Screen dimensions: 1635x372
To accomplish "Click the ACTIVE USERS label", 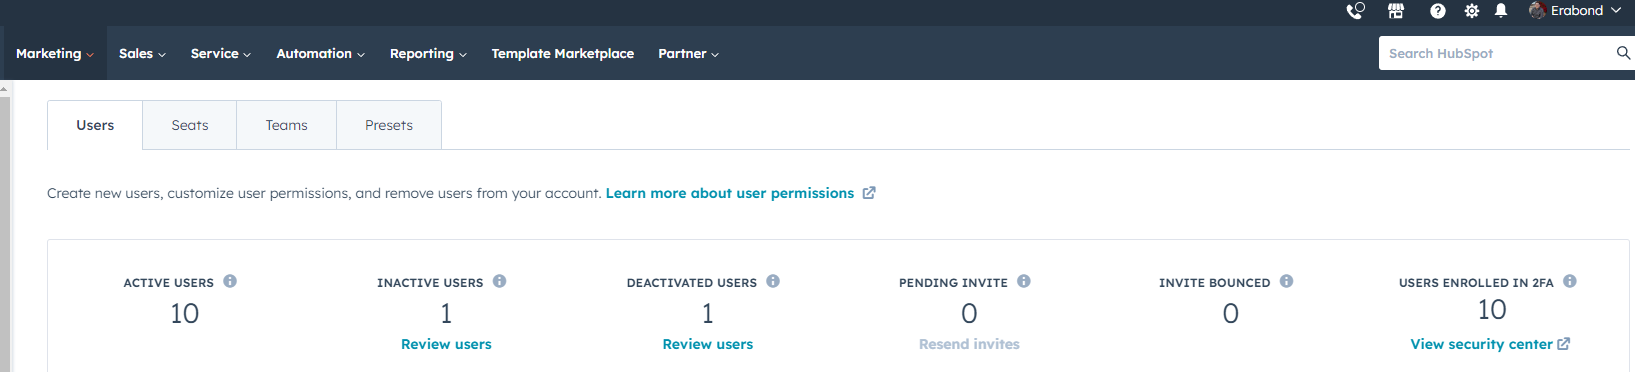I will click(168, 283).
